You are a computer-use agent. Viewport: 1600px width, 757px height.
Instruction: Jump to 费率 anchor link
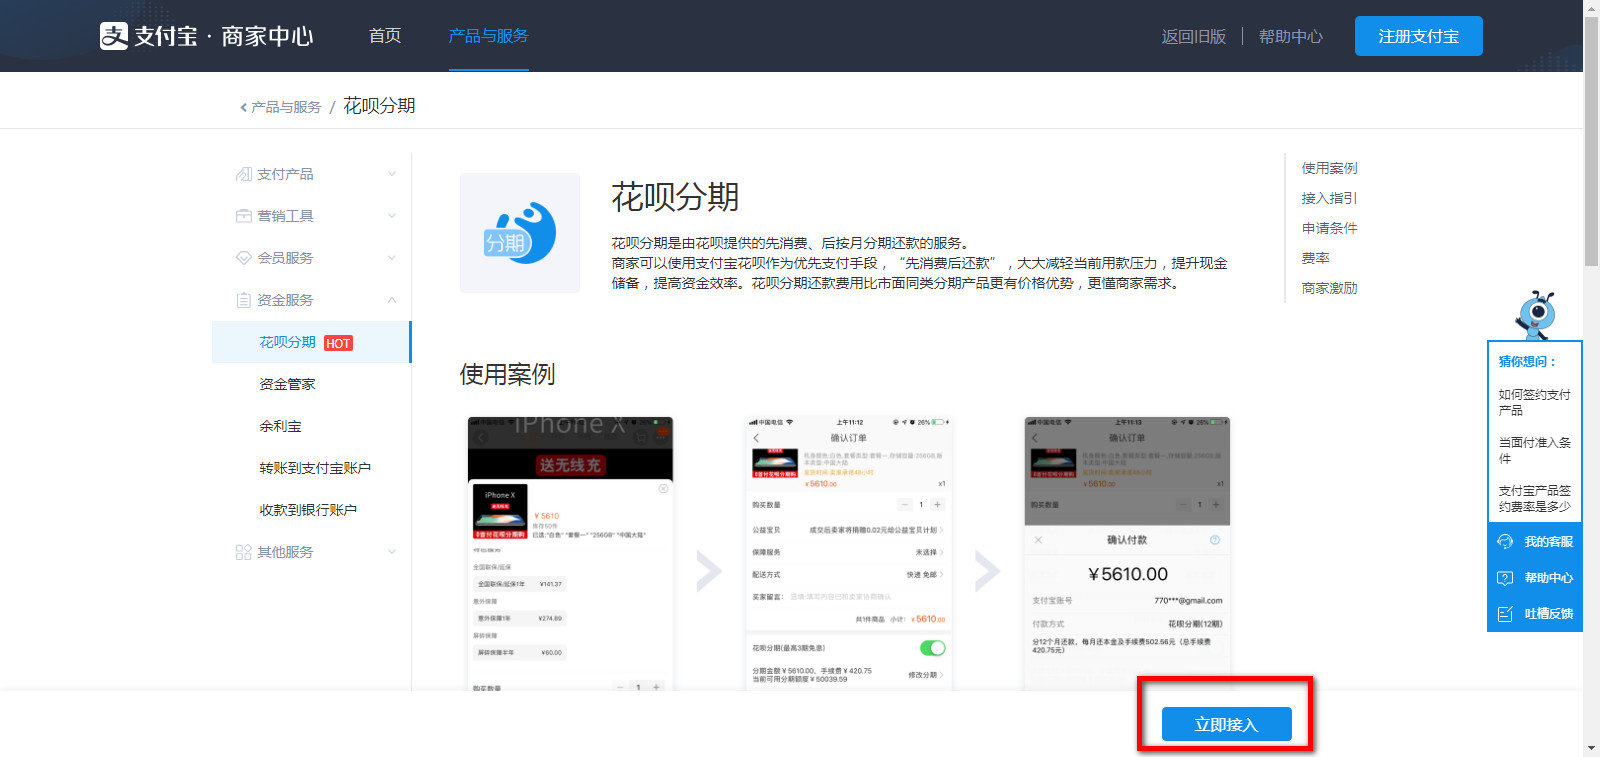tap(1316, 258)
